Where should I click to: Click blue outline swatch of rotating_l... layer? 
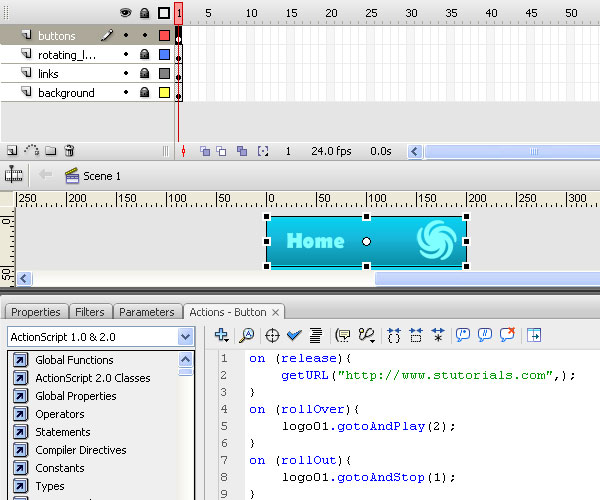[x=165, y=54]
